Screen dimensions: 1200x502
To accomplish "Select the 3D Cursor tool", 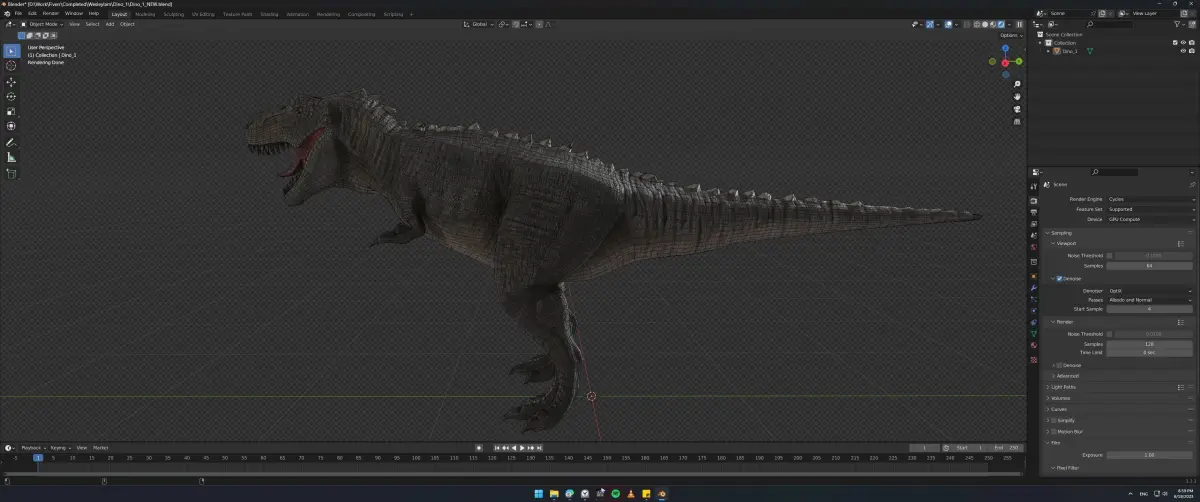I will coord(11,66).
